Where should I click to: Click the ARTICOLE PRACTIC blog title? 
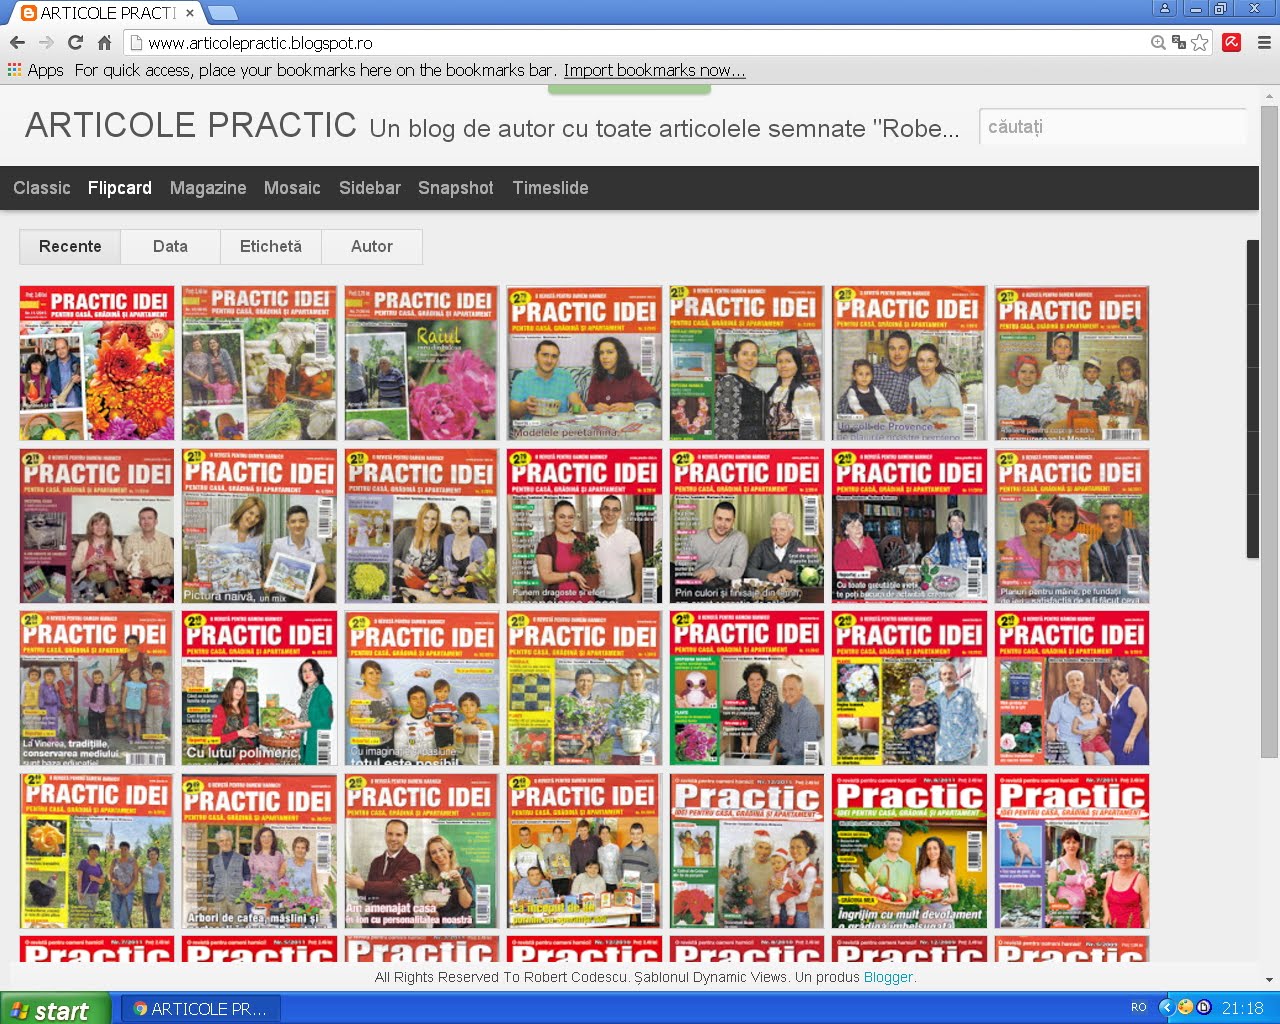click(x=191, y=125)
